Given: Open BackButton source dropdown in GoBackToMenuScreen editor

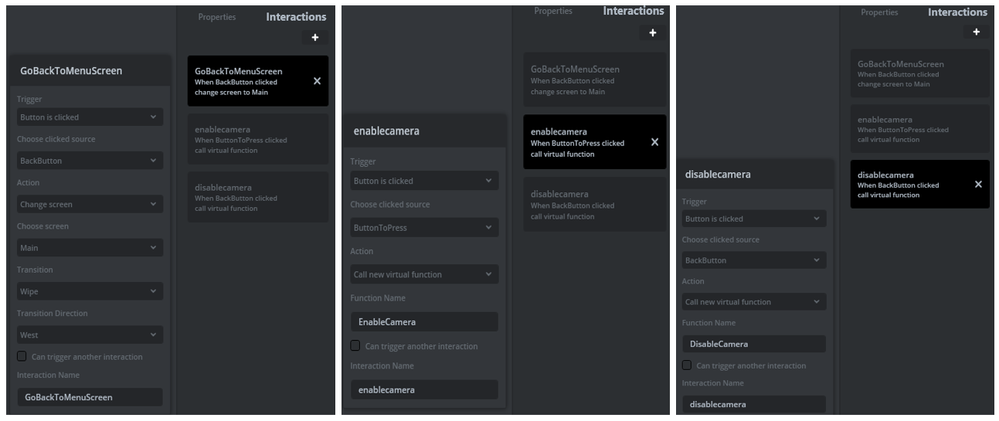Looking at the screenshot, I should (90, 161).
